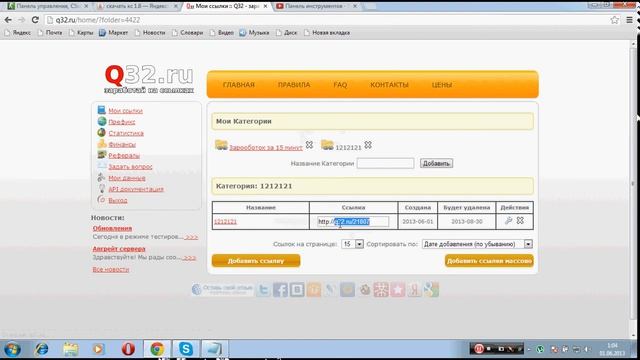Open Мои ссылки in sidebar
The height and width of the screenshot is (360, 640).
[x=125, y=111]
